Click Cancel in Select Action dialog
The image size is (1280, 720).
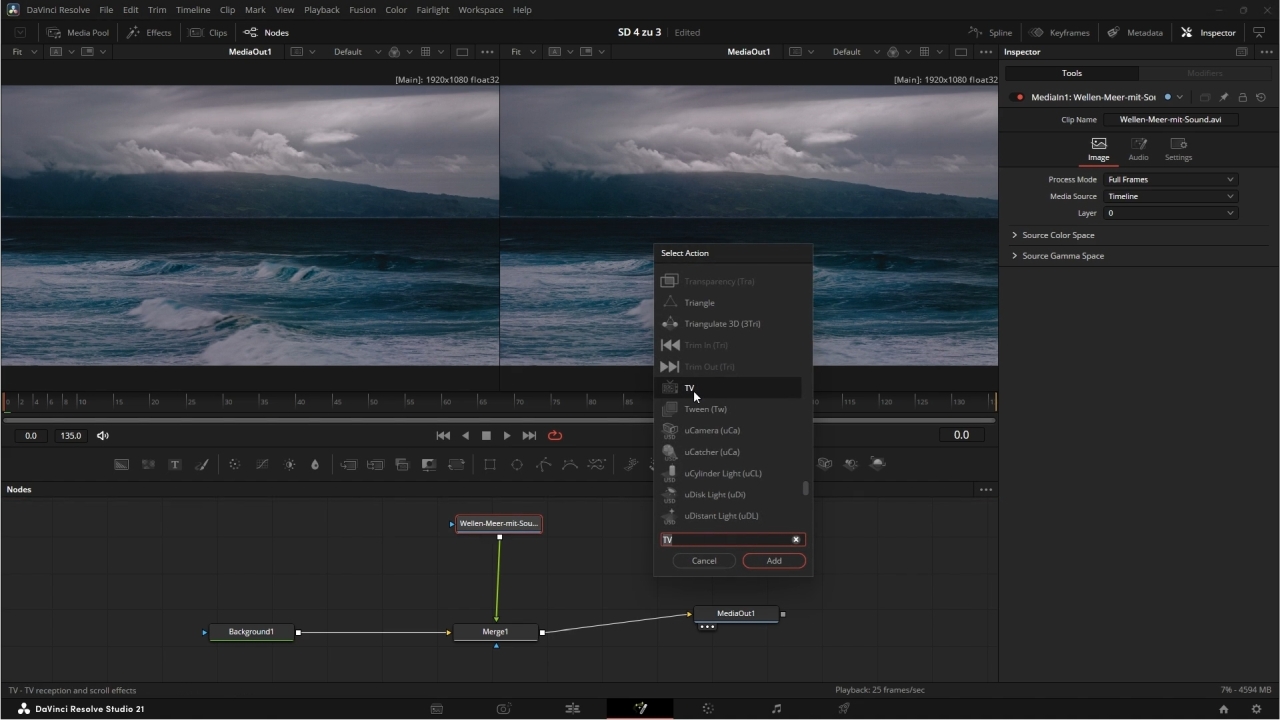704,561
